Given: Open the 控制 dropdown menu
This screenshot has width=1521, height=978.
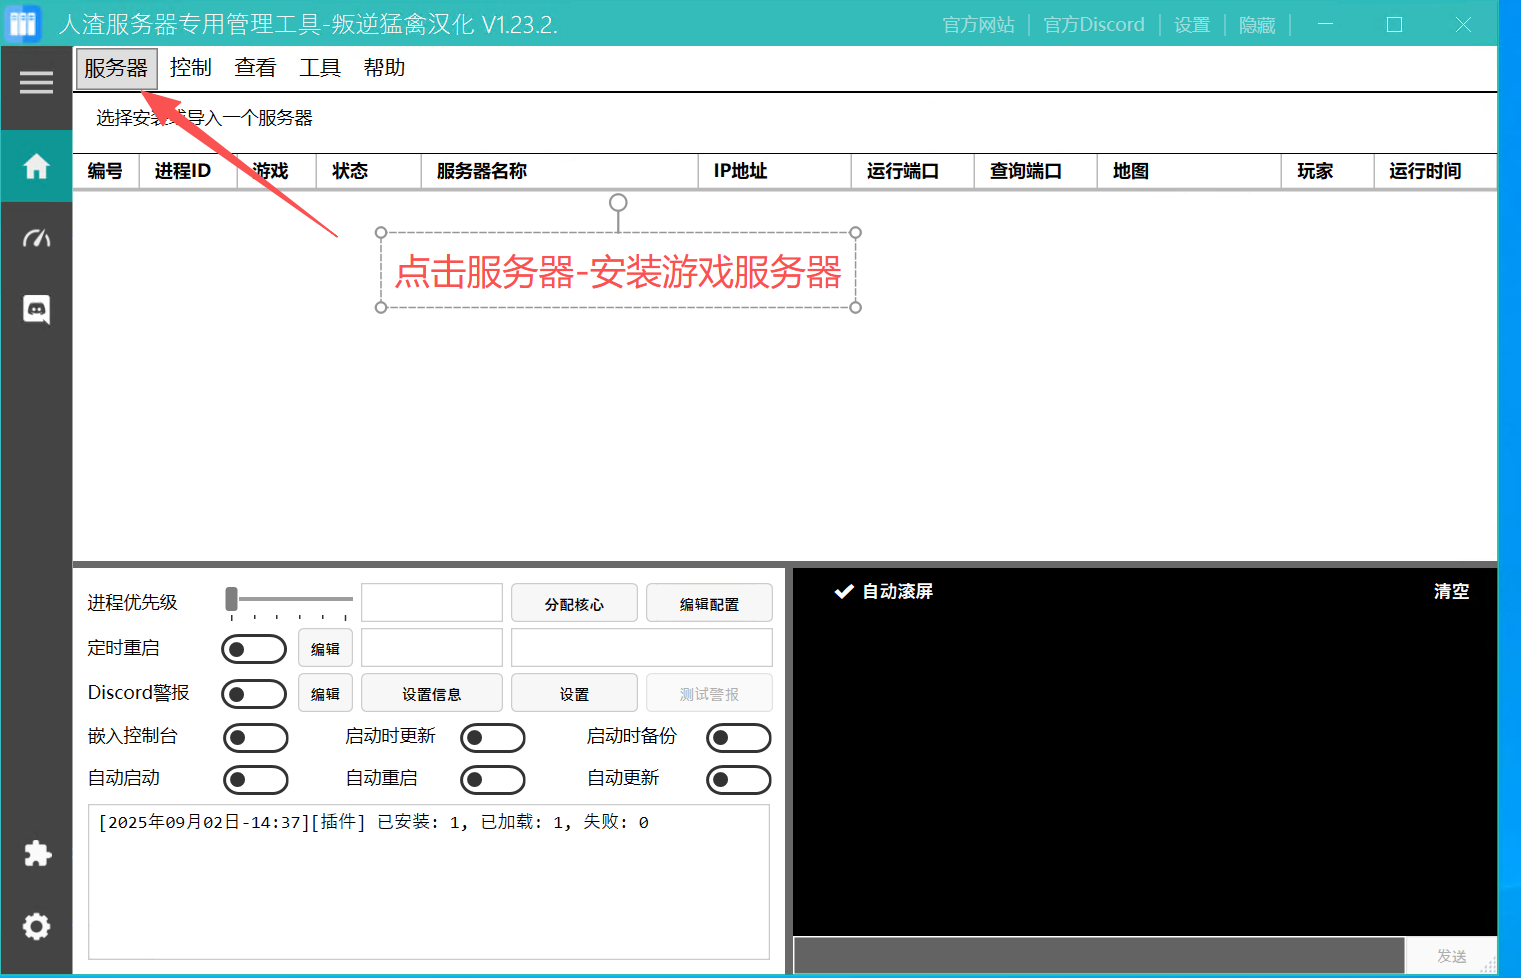Looking at the screenshot, I should (x=190, y=67).
